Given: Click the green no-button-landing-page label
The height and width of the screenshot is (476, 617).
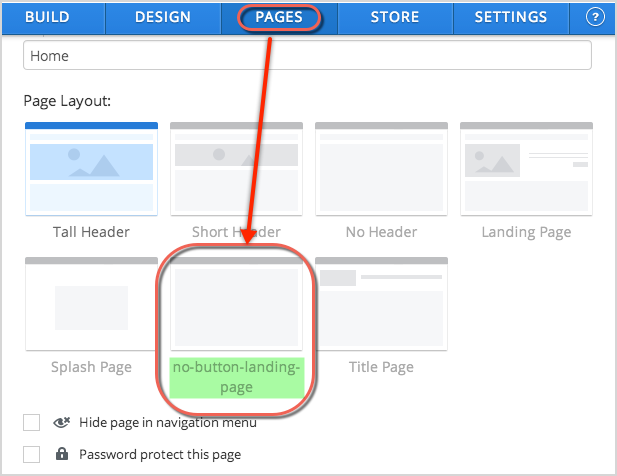Looking at the screenshot, I should pyautogui.click(x=236, y=378).
